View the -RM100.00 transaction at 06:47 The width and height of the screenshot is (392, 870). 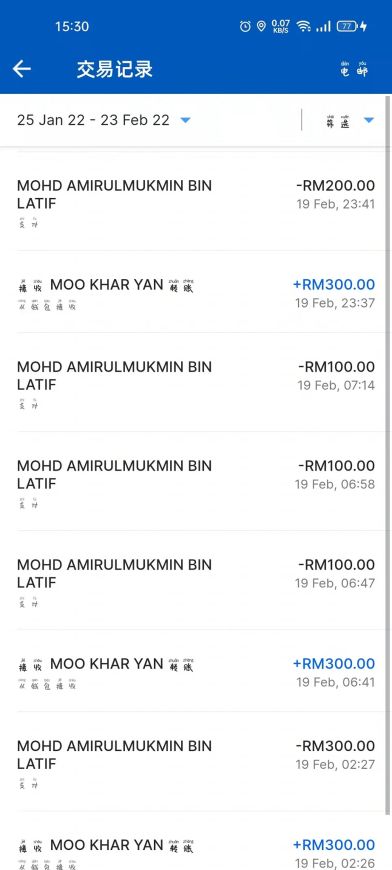[x=196, y=580]
